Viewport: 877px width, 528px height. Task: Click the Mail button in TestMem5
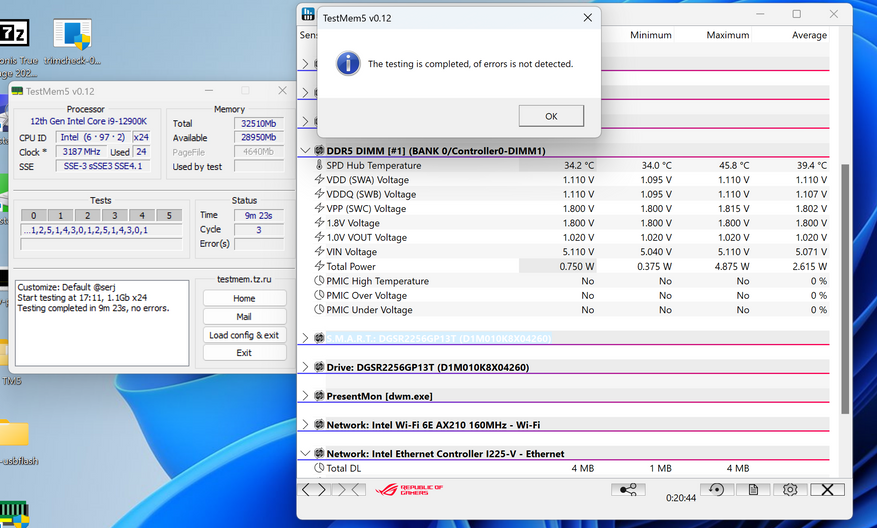(x=244, y=316)
